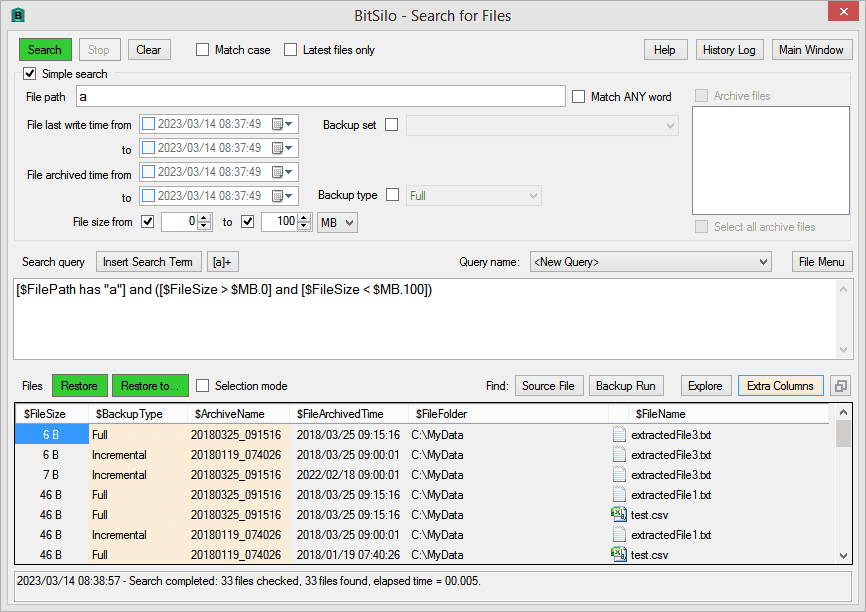Viewport: 866px width, 612px height.
Task: Enable the File last write time from date checkbox
Action: pyautogui.click(x=149, y=124)
